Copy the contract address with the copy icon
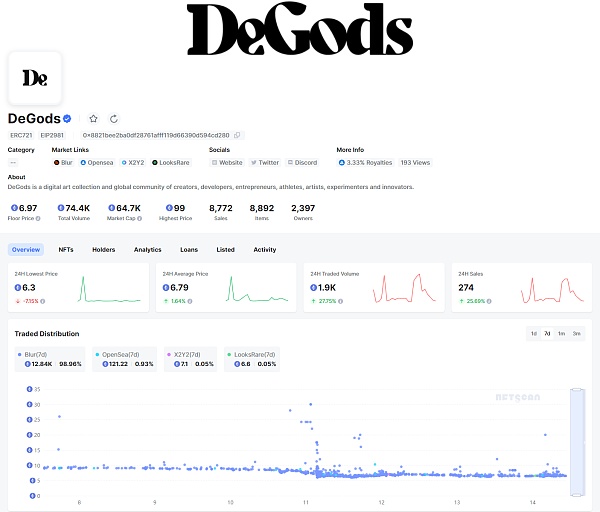This screenshot has height=512, width=600. 237,135
